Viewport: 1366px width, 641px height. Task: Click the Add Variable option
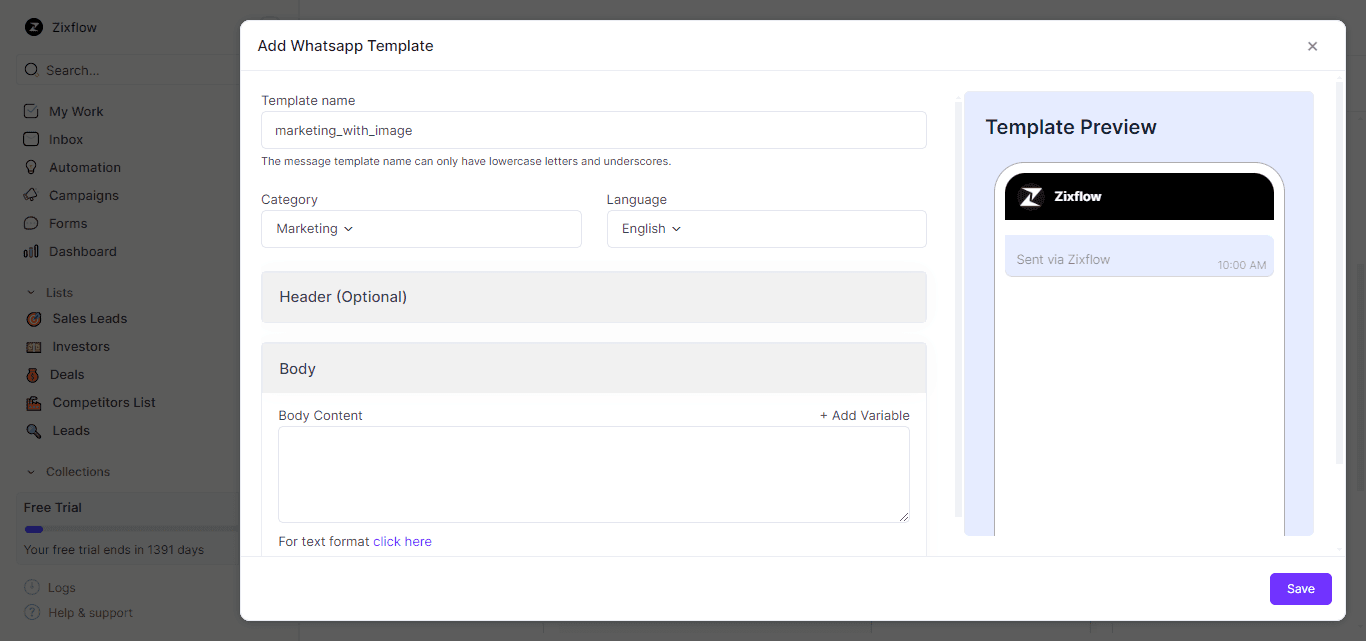[864, 415]
